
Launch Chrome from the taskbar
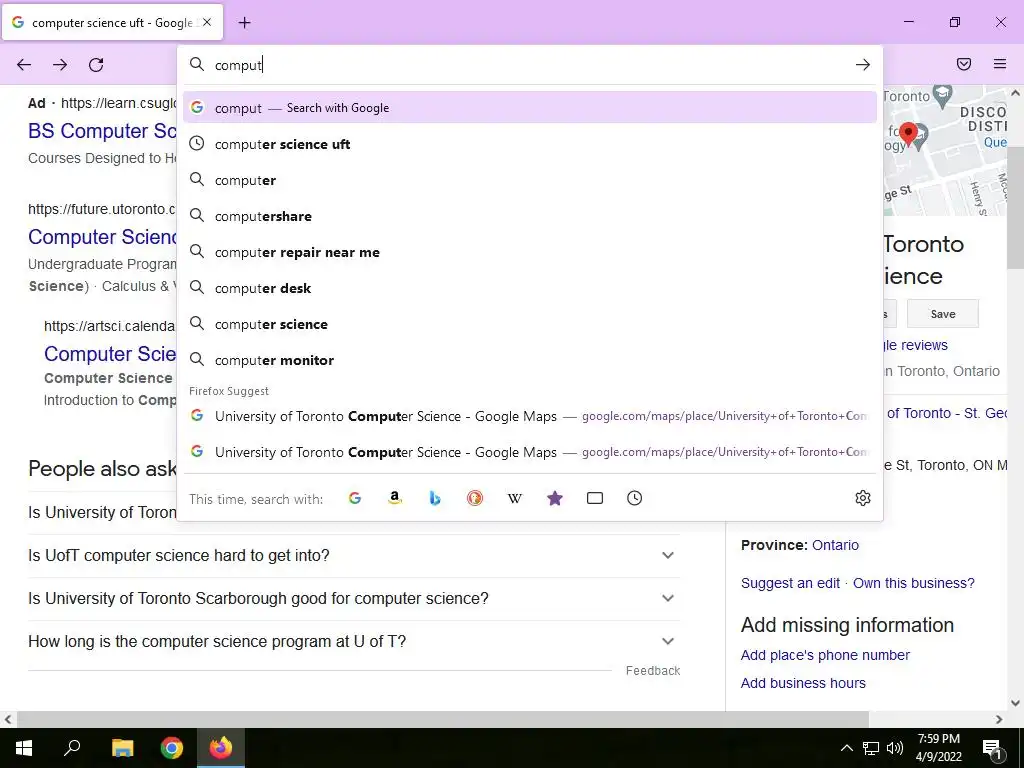pos(172,748)
